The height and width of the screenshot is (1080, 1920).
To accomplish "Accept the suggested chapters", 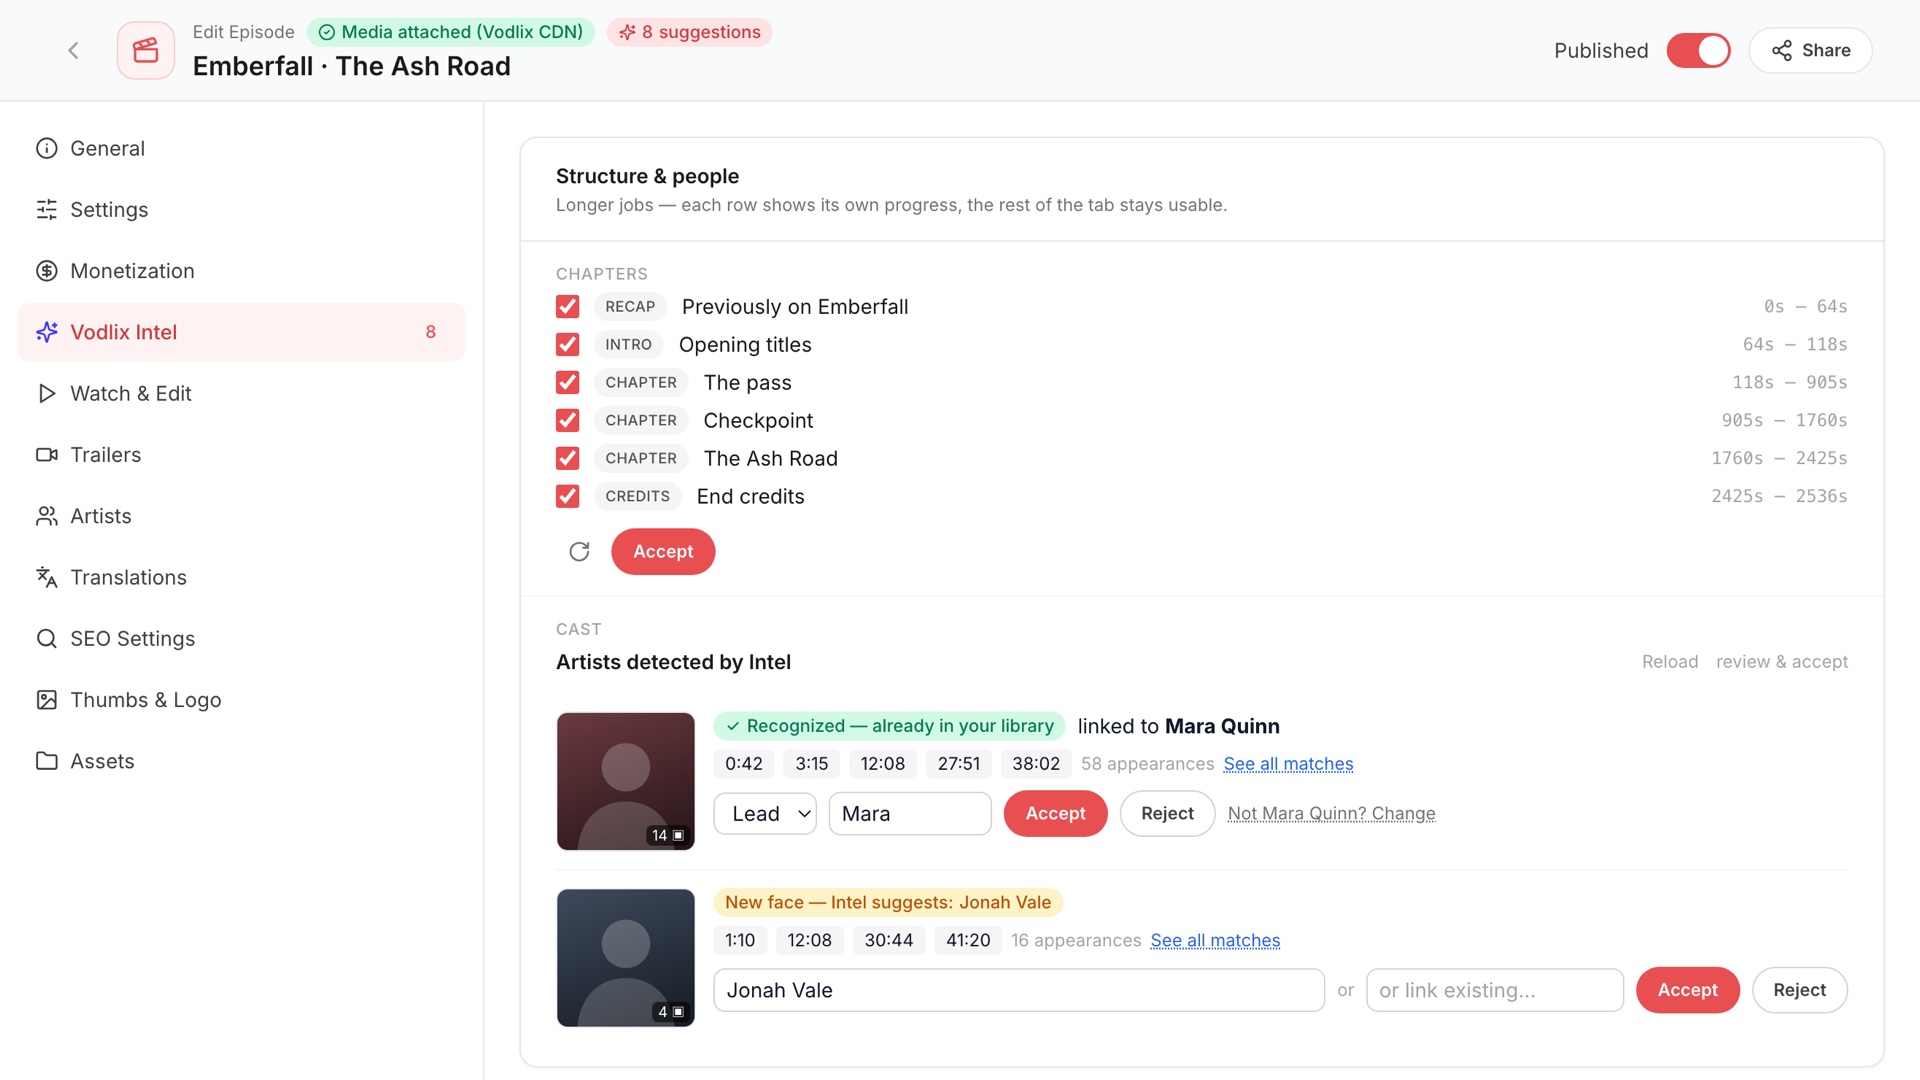I will coord(663,552).
